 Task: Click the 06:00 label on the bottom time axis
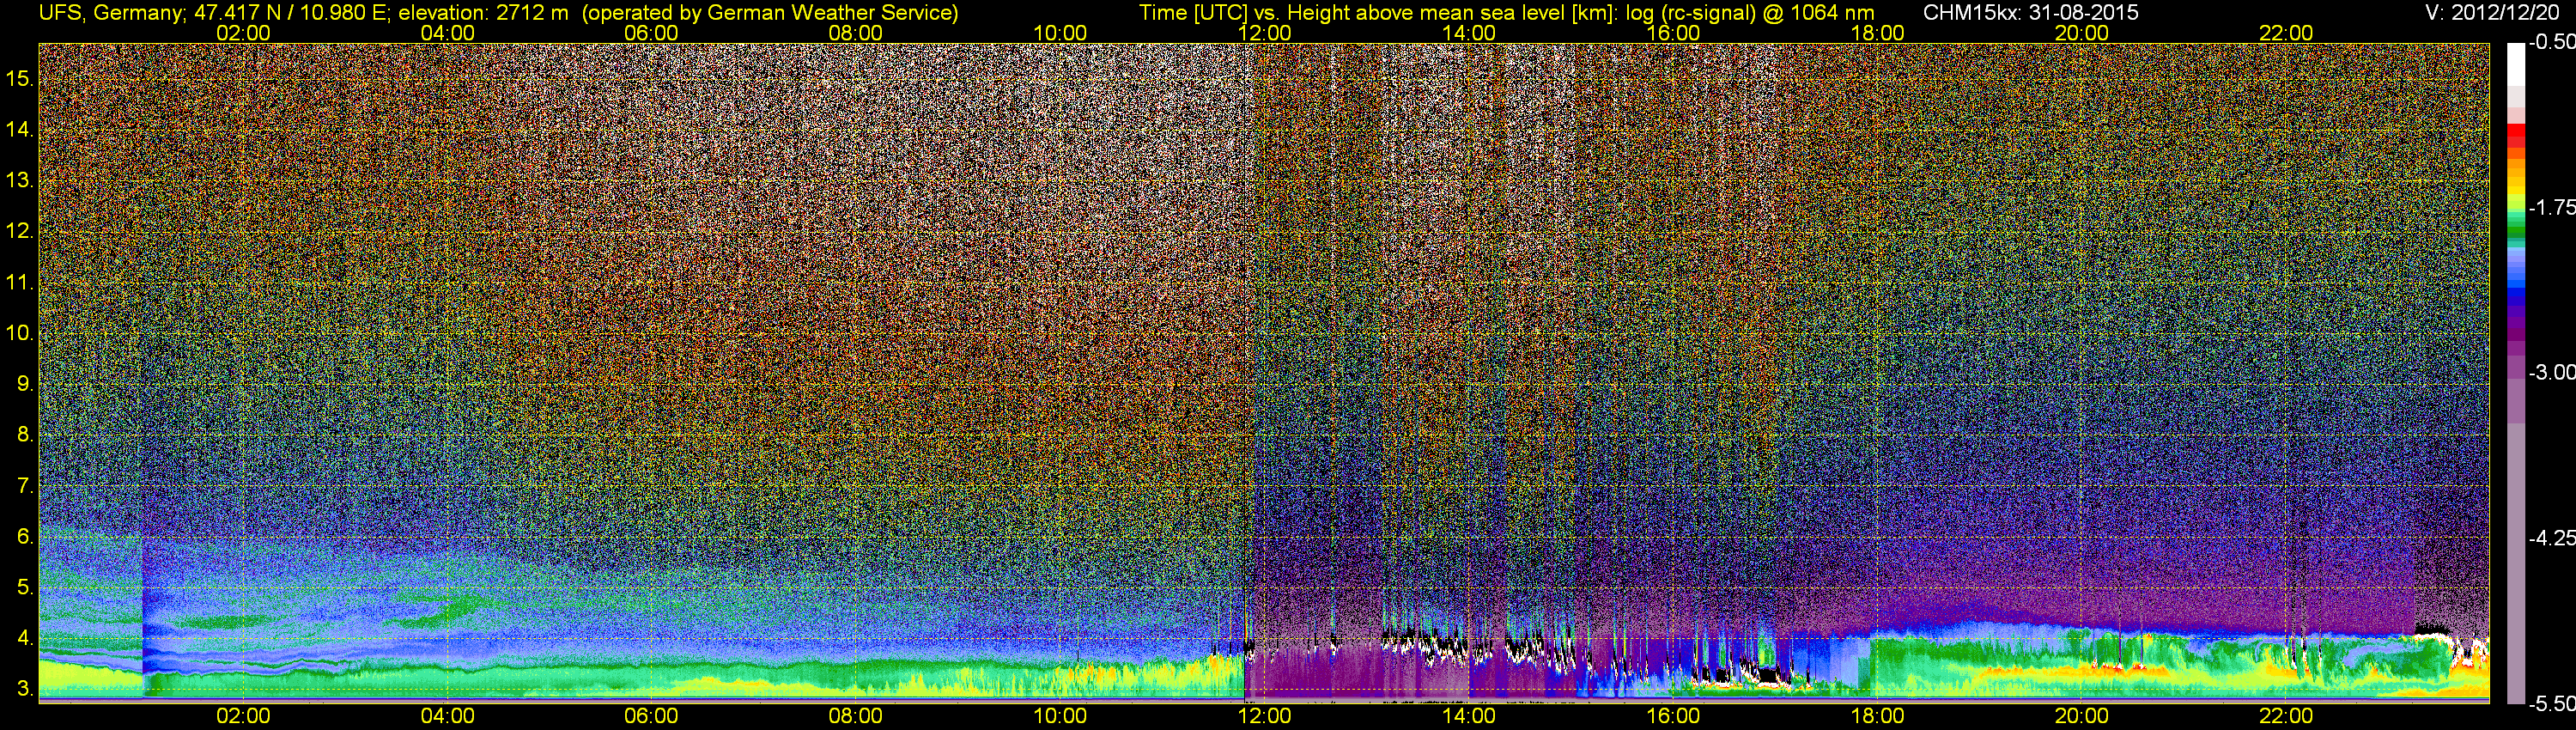(x=651, y=716)
